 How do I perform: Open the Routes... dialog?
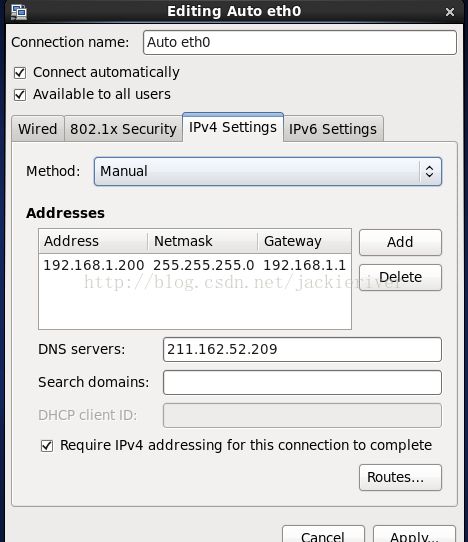click(x=400, y=477)
